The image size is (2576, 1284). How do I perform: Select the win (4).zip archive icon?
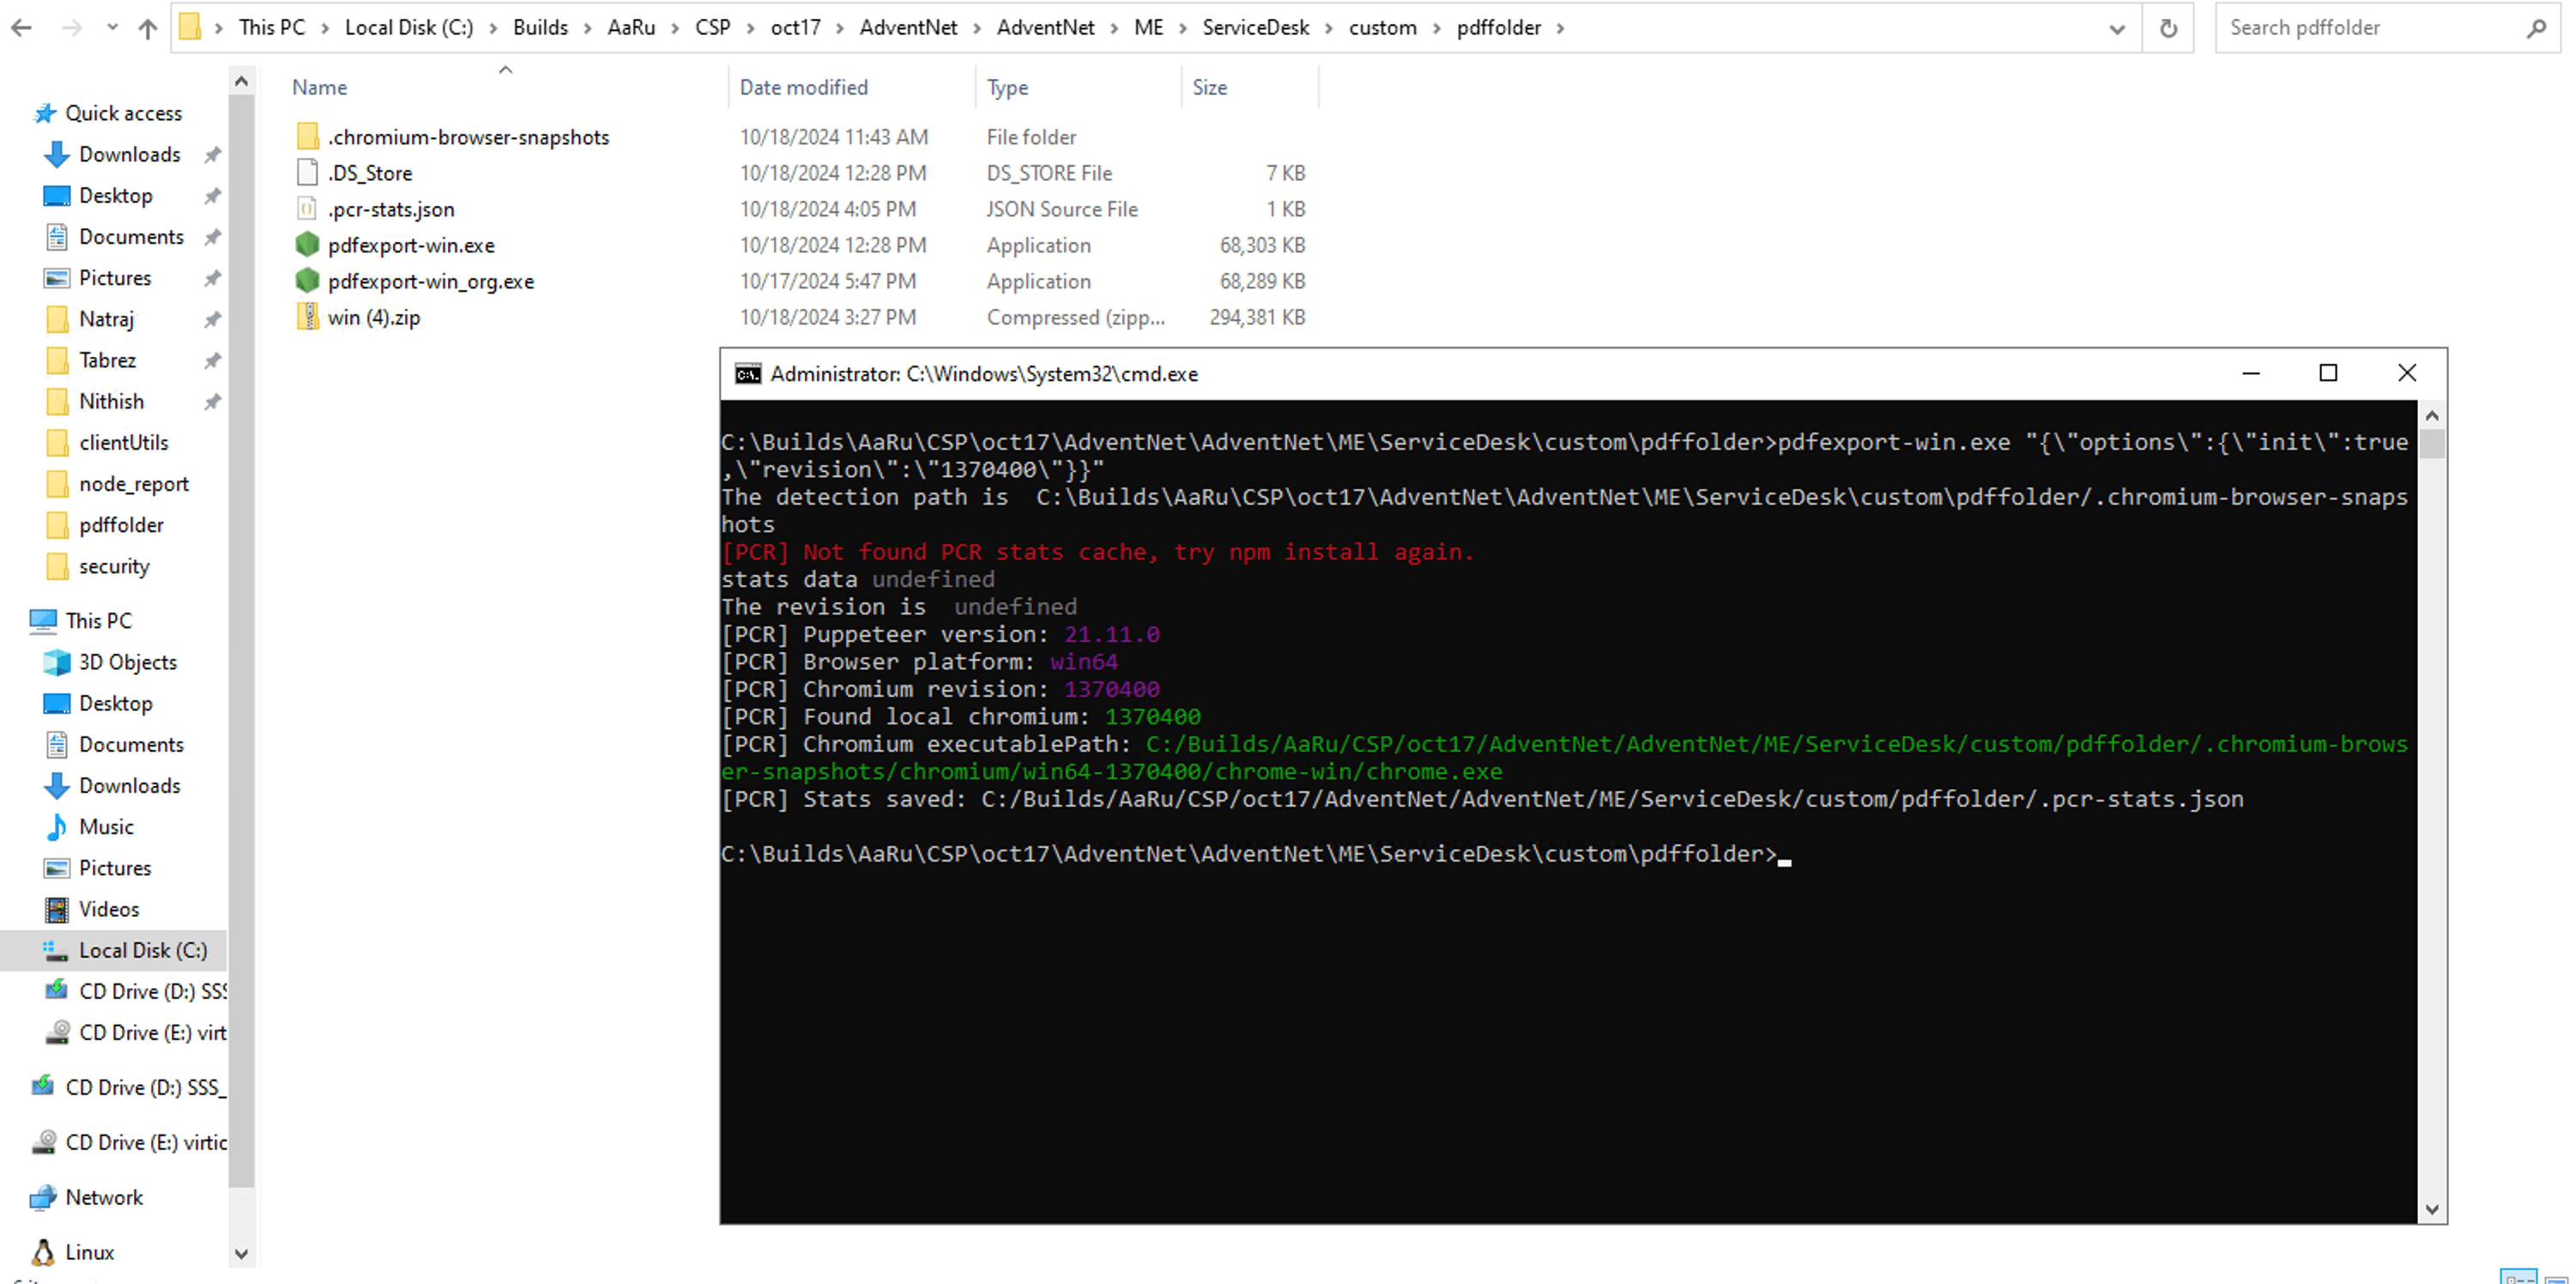307,317
